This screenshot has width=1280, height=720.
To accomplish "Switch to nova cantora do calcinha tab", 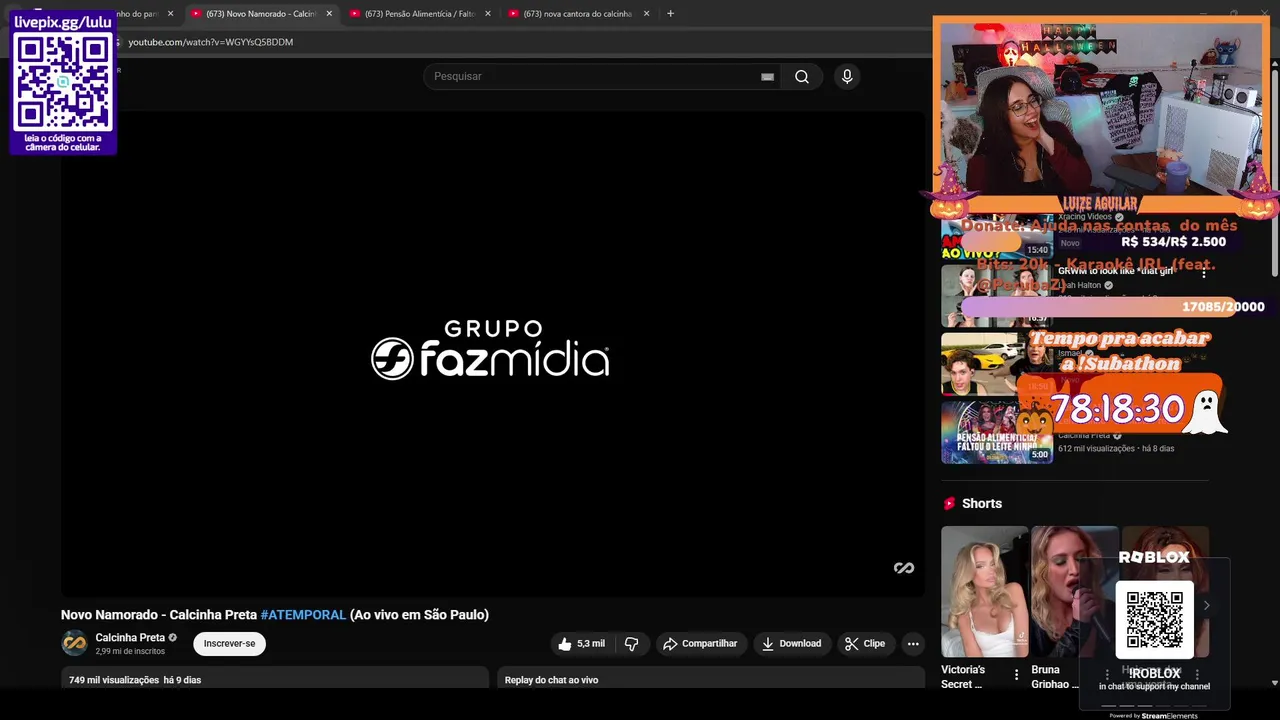I will (x=578, y=14).
